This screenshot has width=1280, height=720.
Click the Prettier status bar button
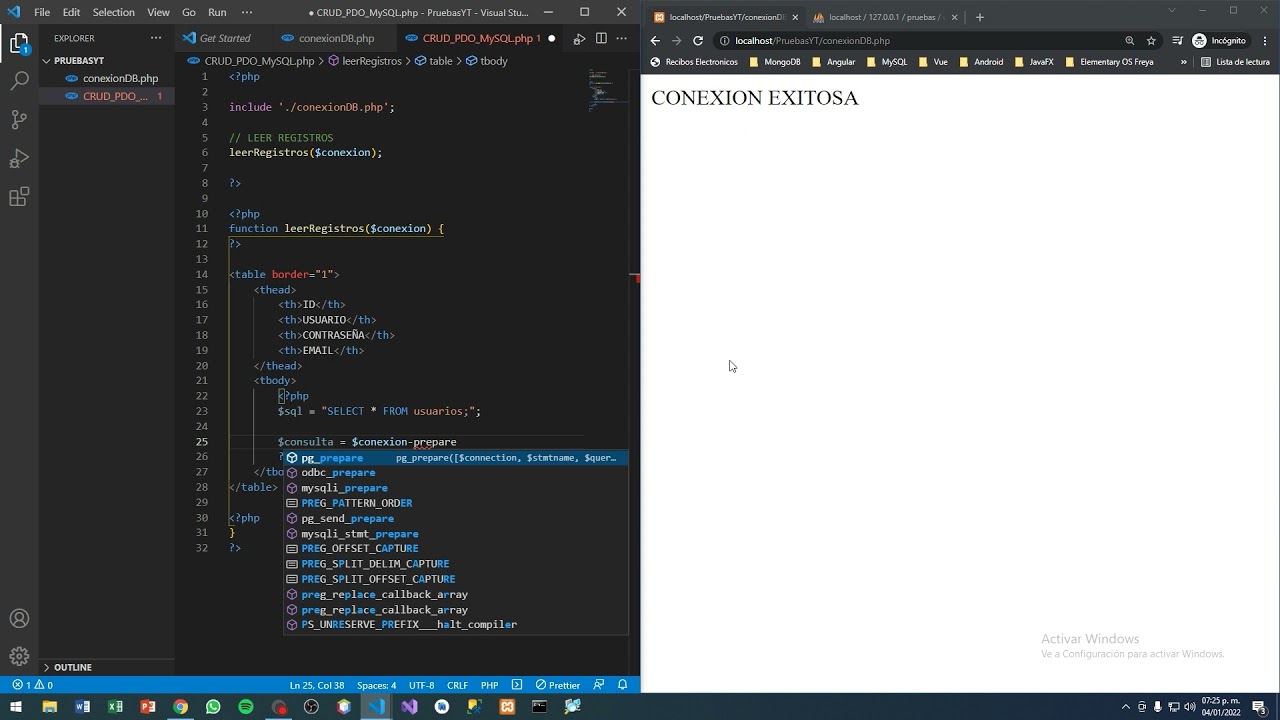tap(558, 685)
